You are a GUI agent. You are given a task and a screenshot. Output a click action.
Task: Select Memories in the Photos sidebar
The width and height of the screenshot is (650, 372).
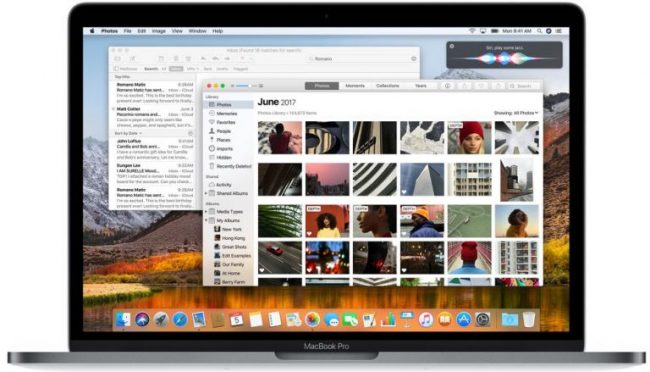pyautogui.click(x=227, y=113)
